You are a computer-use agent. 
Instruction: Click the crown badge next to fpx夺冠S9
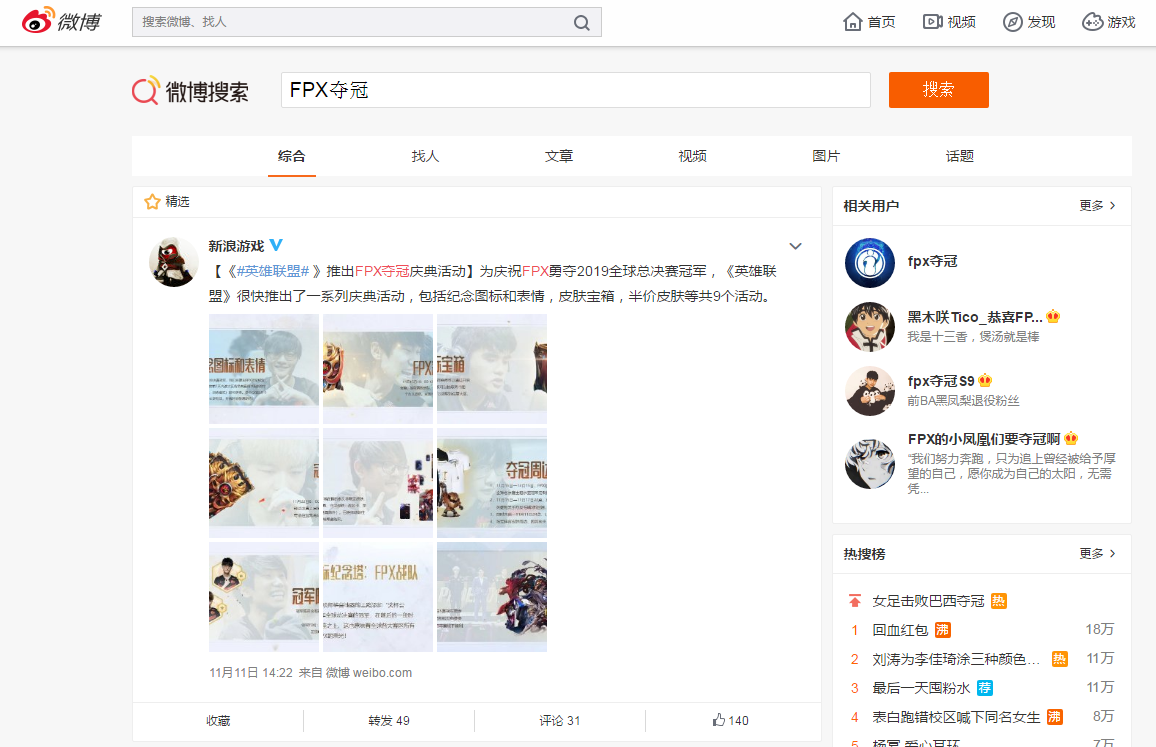985,381
